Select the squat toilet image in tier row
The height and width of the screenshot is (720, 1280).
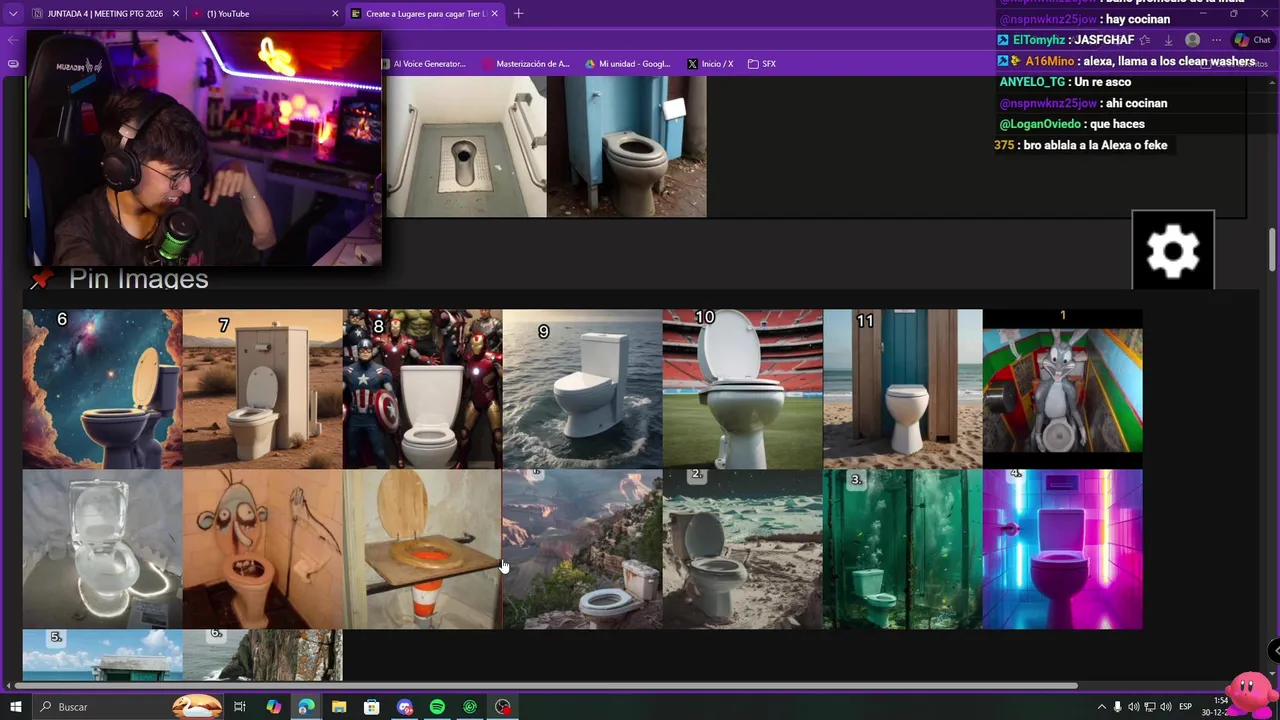tap(467, 146)
